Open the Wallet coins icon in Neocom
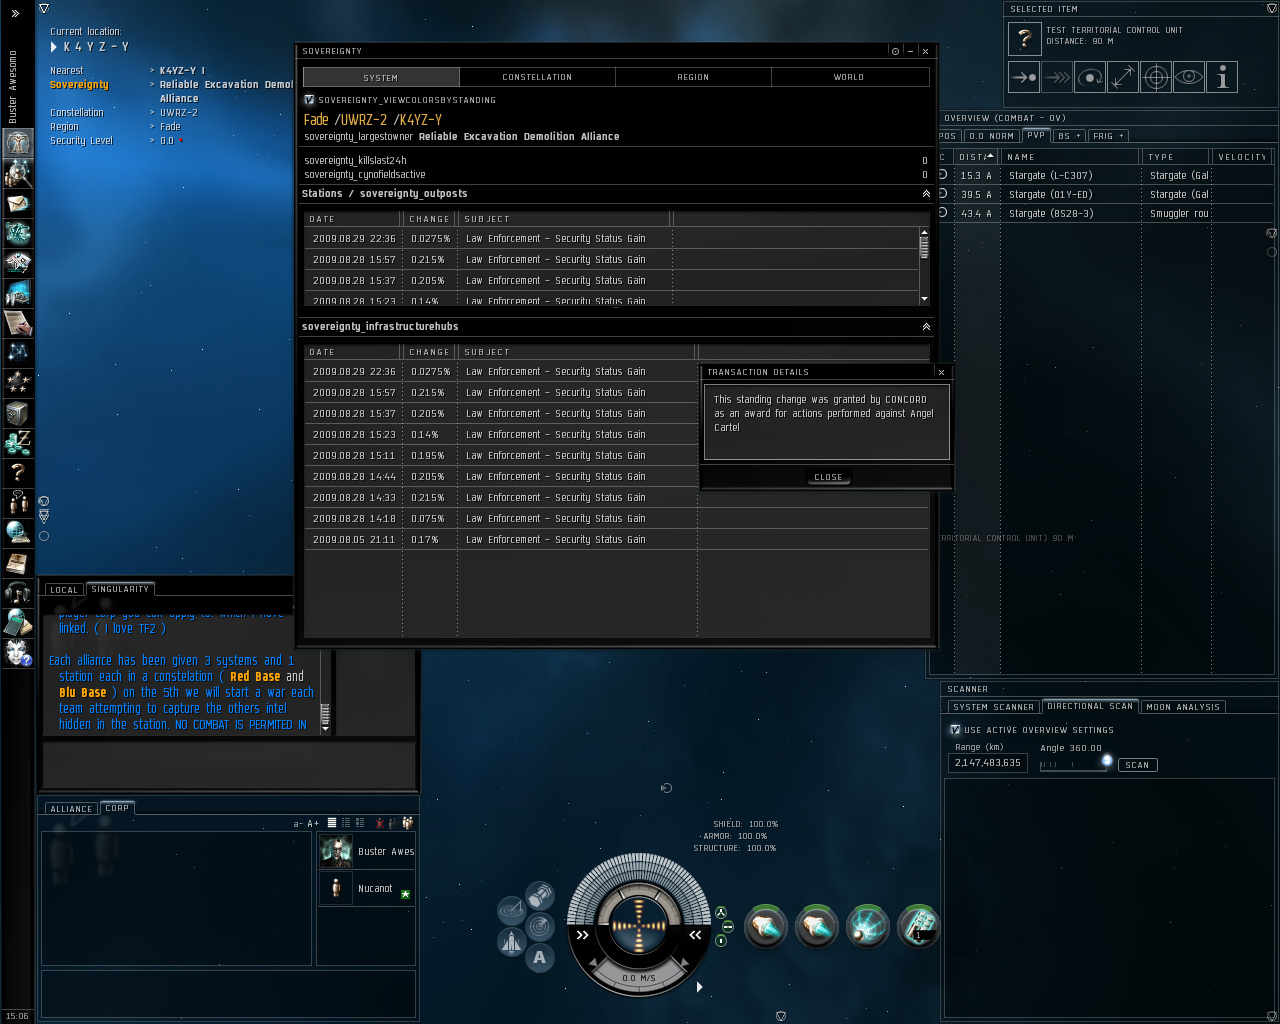Image resolution: width=1280 pixels, height=1024 pixels. click(18, 443)
